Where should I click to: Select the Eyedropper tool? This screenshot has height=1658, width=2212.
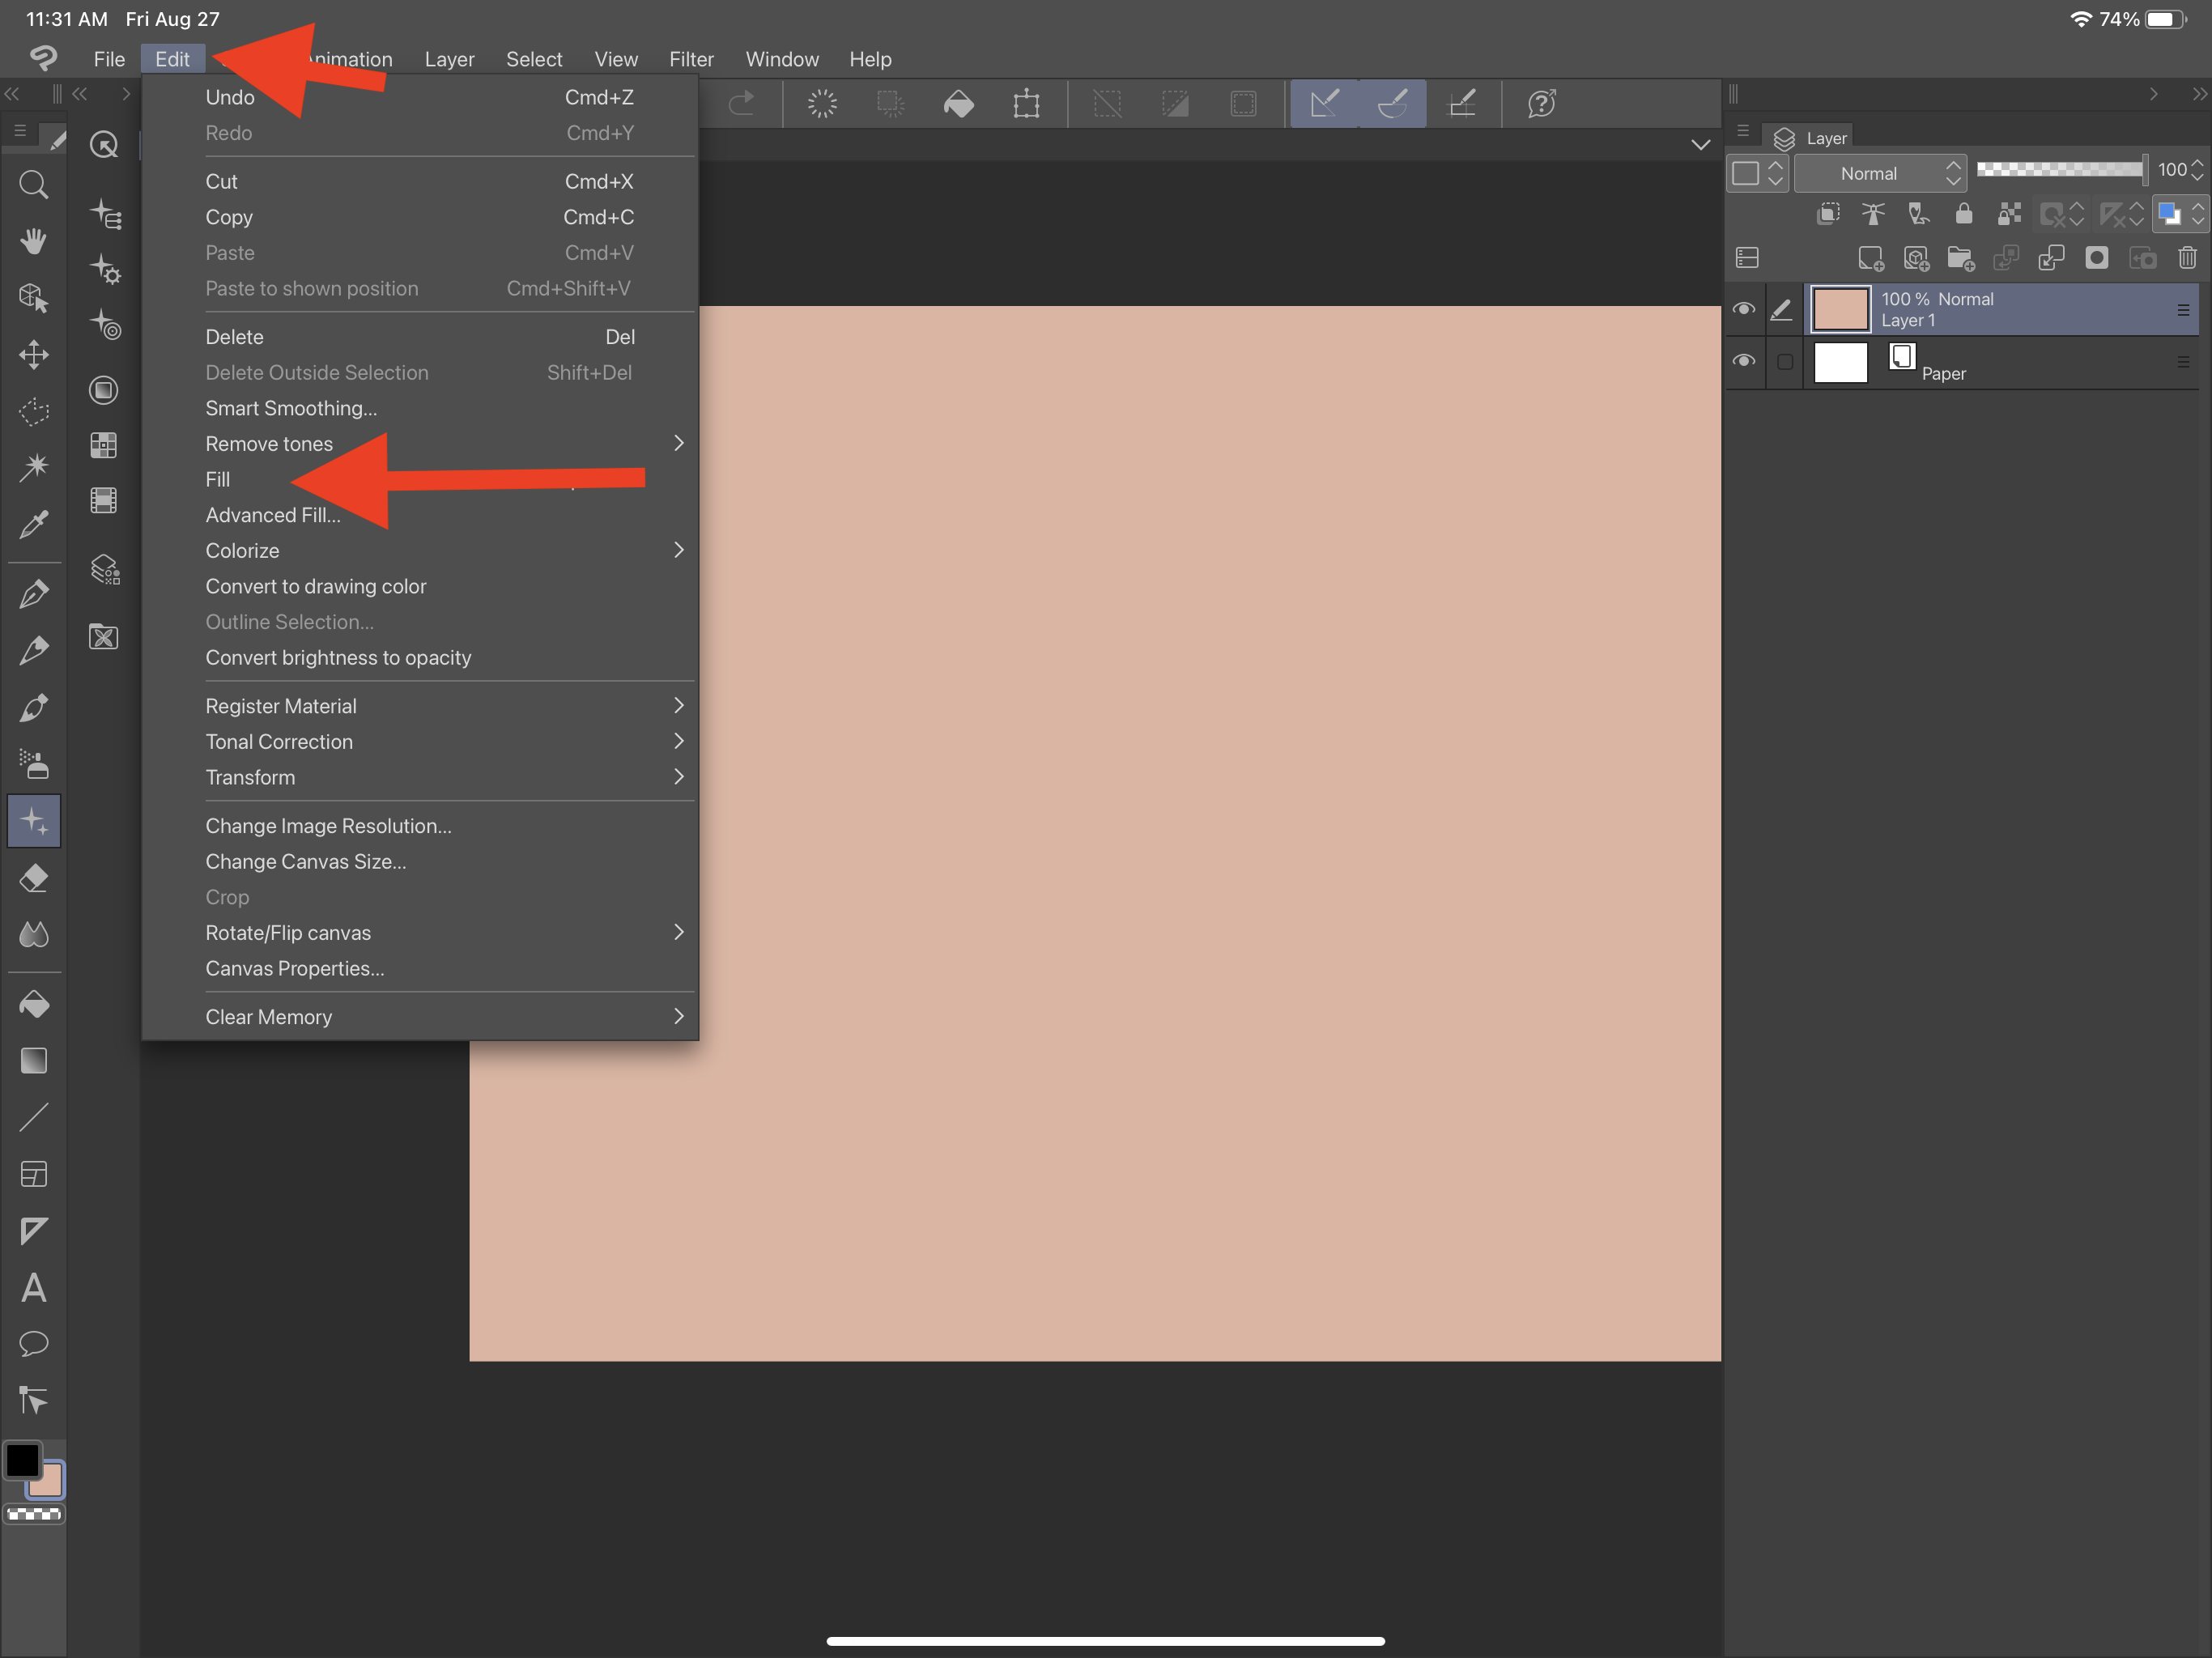point(34,524)
